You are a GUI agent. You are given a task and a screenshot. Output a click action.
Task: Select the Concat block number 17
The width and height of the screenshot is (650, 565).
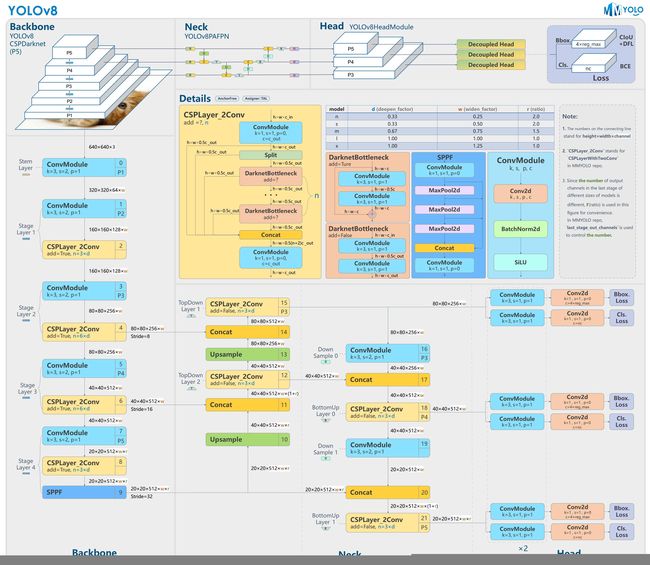(x=388, y=379)
